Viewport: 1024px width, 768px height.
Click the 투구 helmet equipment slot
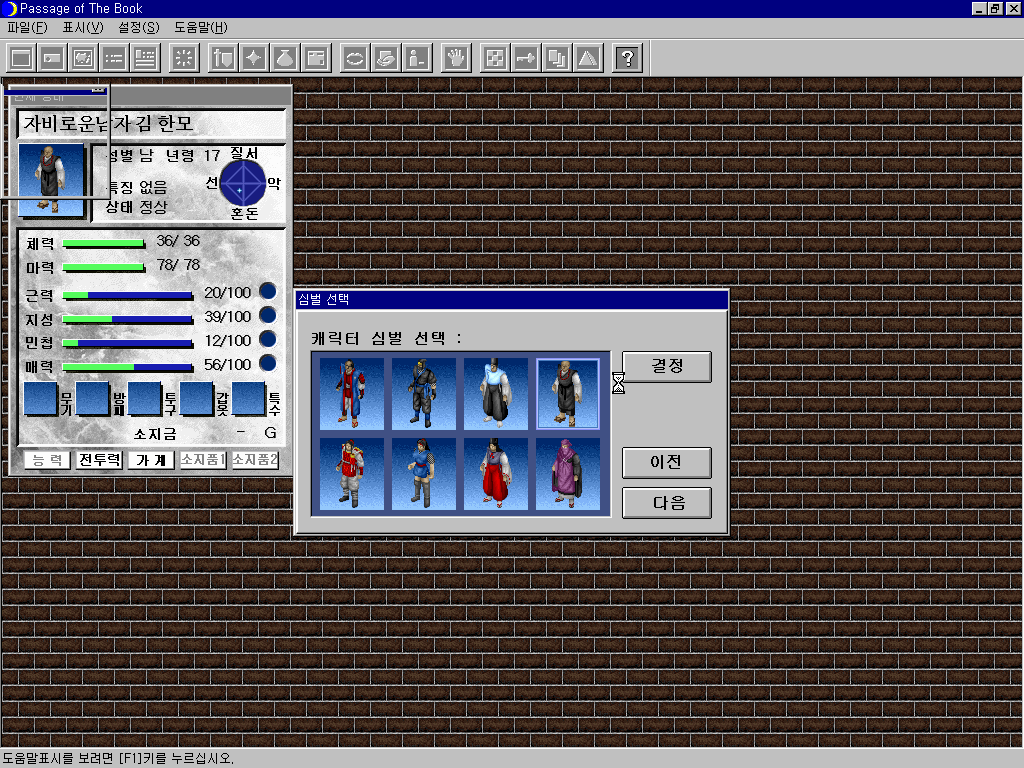click(145, 398)
